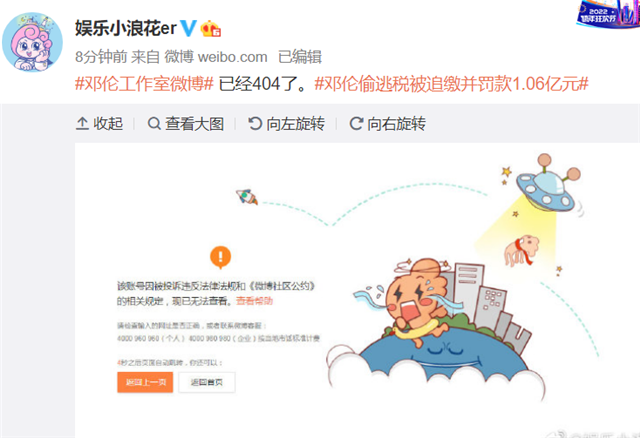Click the orange crown member badge
The image size is (640, 438).
[211, 29]
